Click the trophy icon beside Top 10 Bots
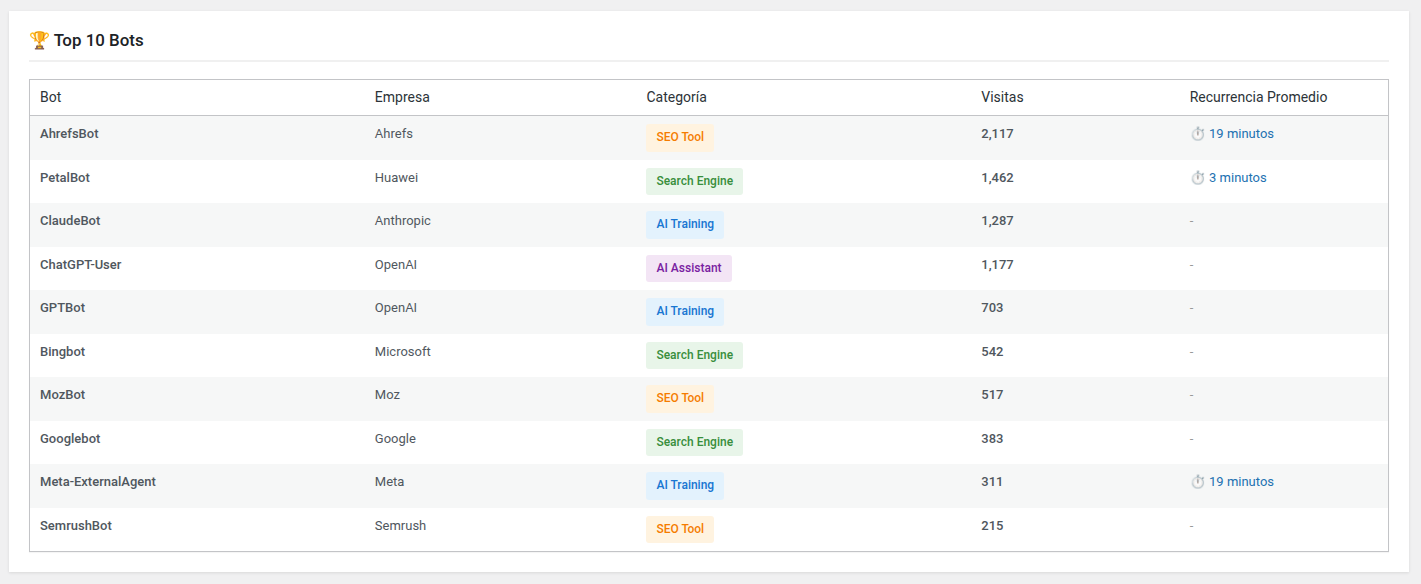 point(39,41)
